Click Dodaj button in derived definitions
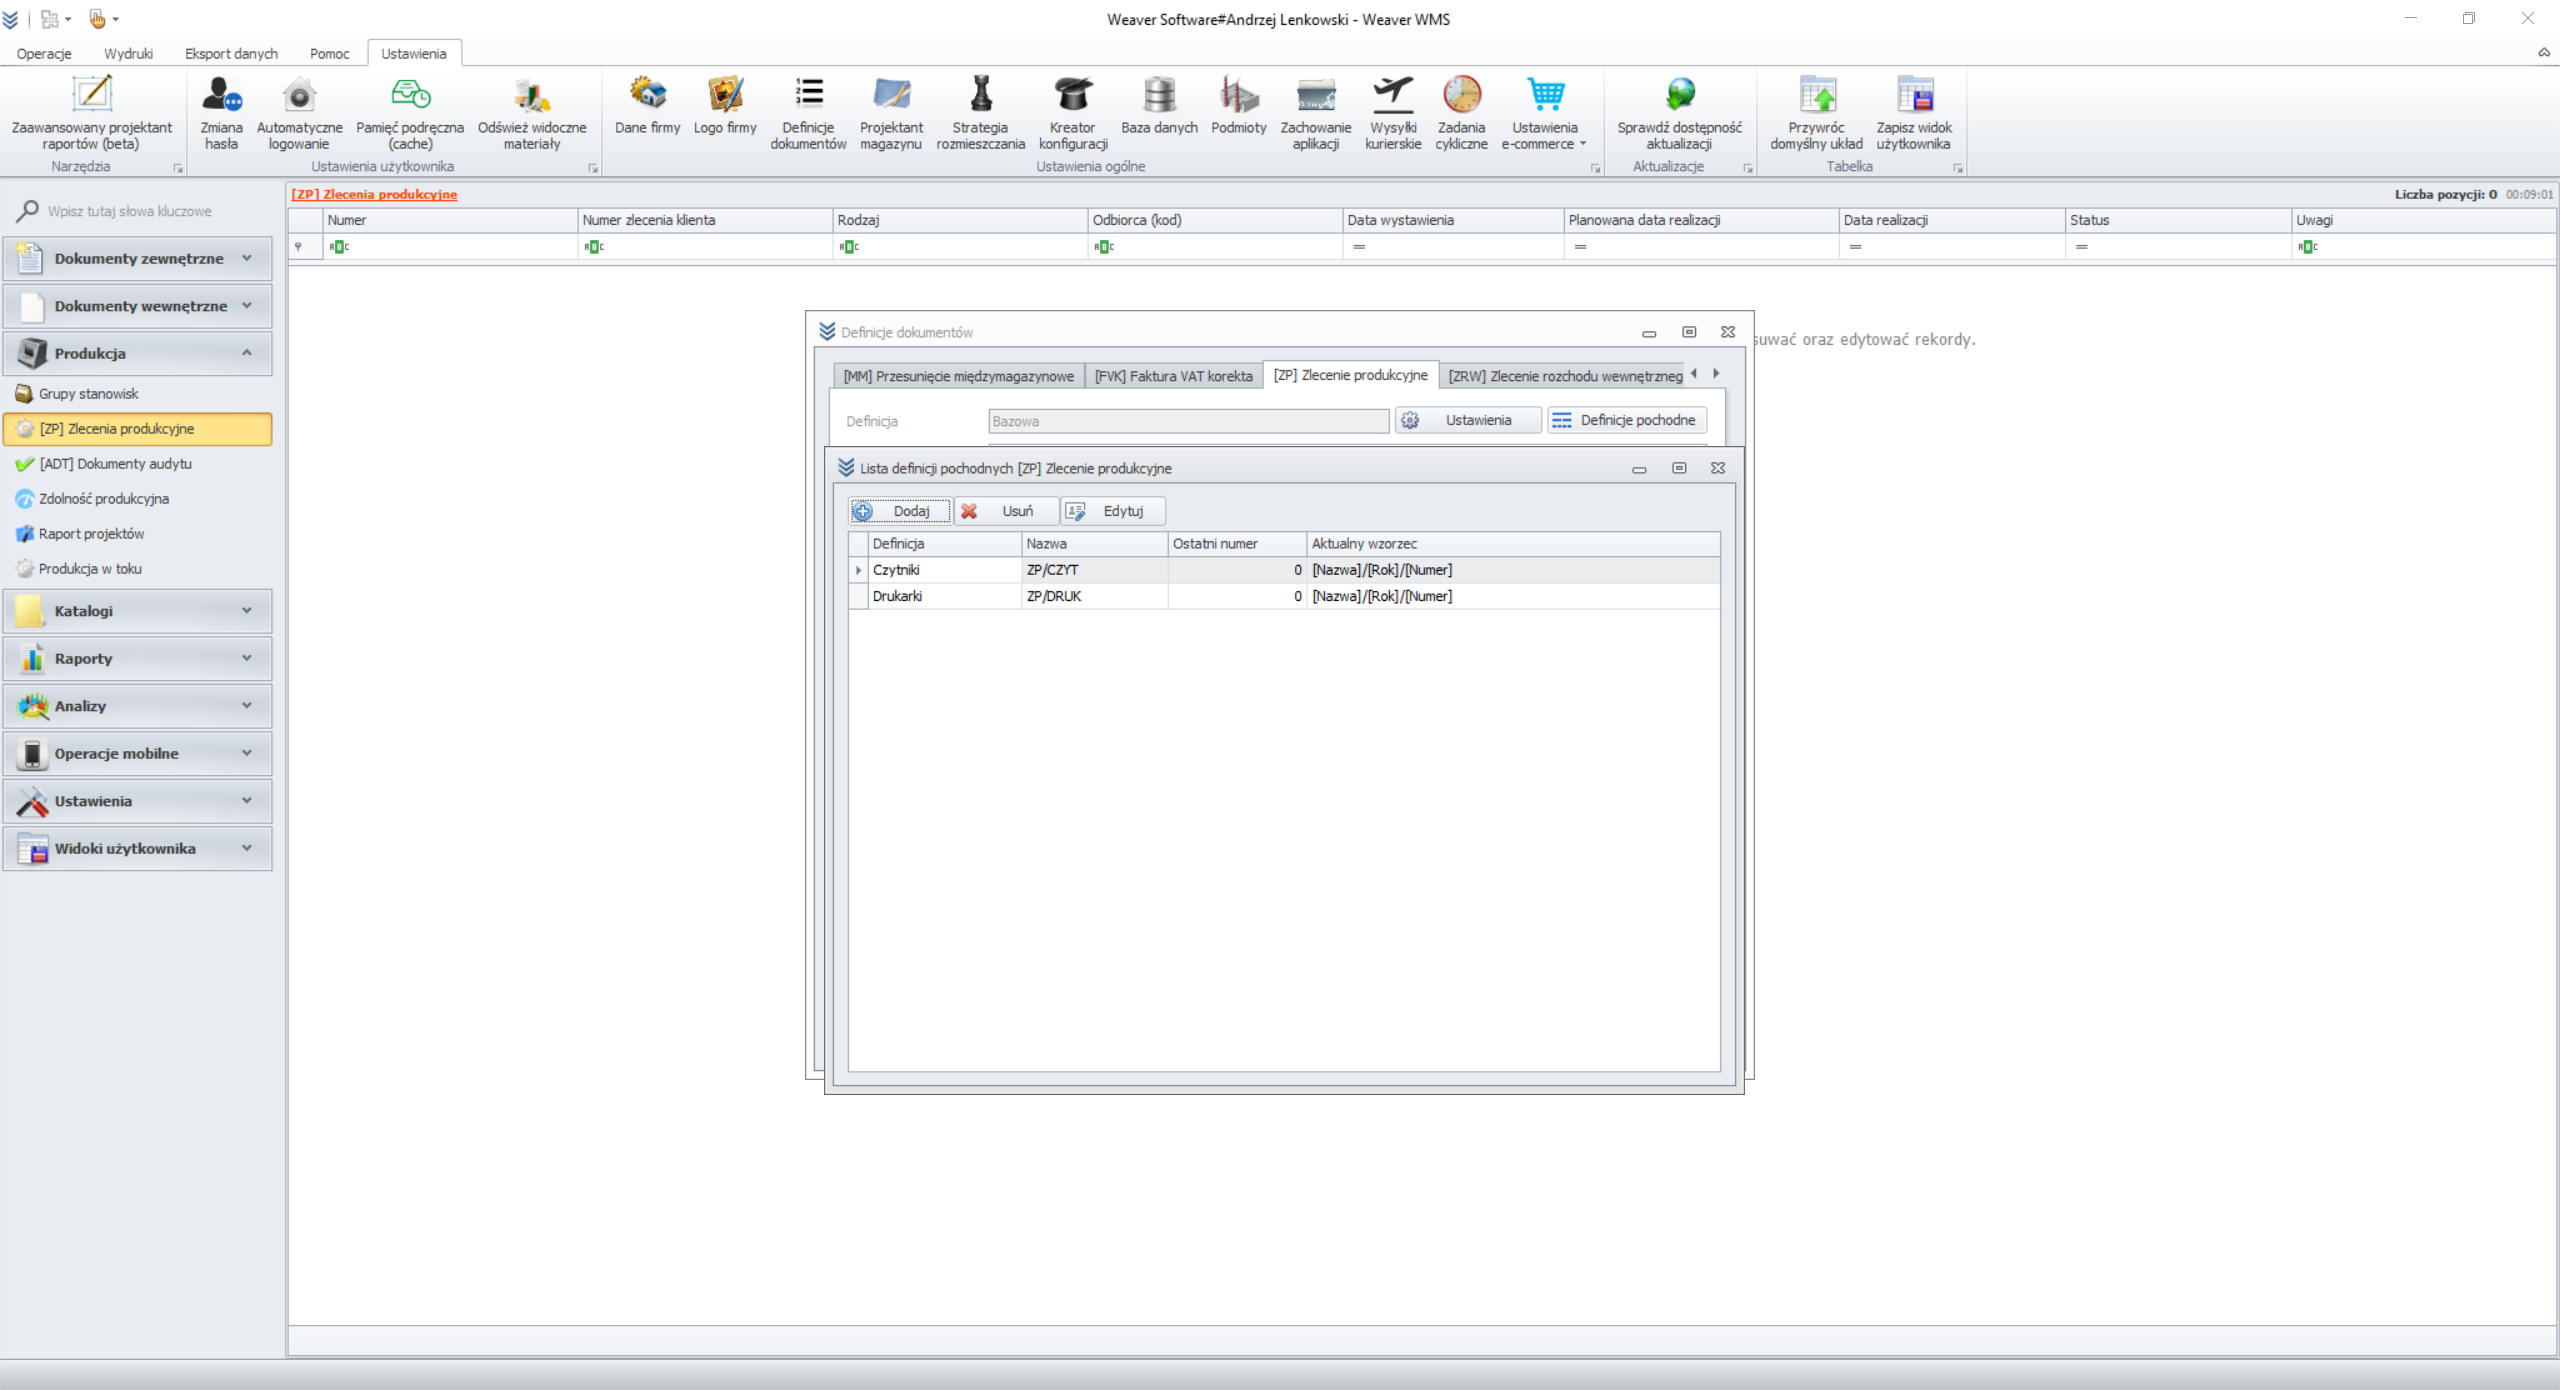Screen dimensions: 2560x1390 tap(899, 511)
